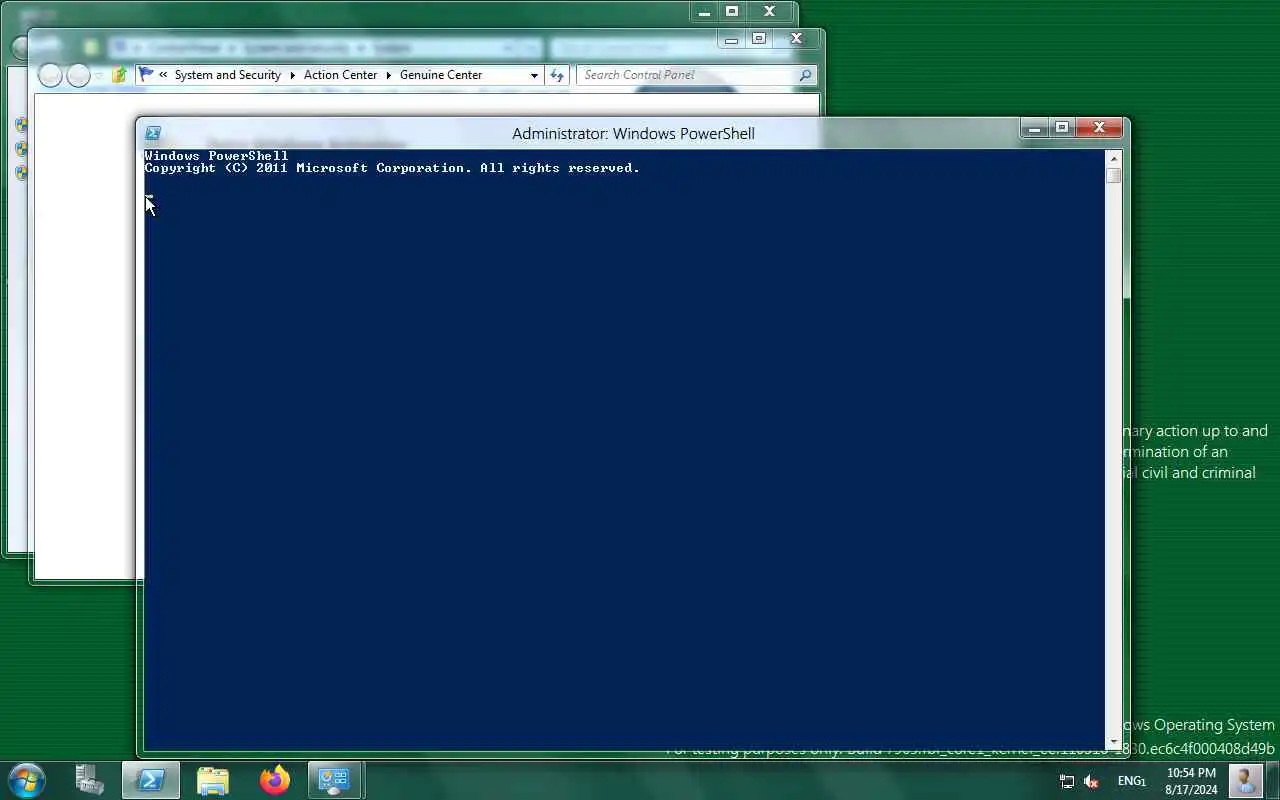The image size is (1280, 800).
Task: Click the Search Control Panel magnifier icon
Action: [x=805, y=75]
